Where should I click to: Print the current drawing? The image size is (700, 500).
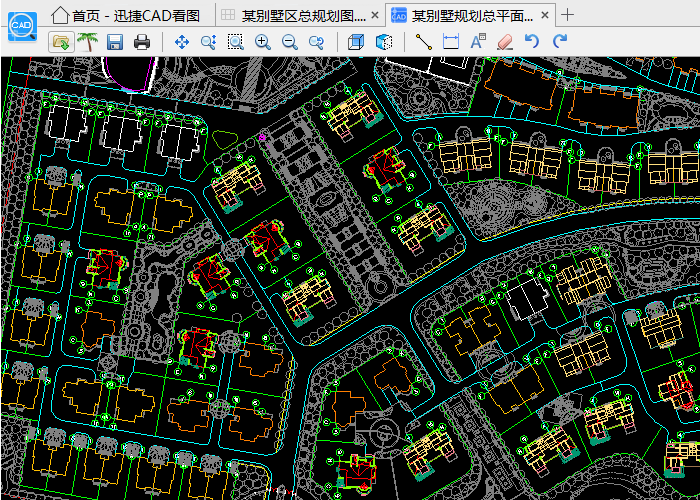tap(142, 42)
